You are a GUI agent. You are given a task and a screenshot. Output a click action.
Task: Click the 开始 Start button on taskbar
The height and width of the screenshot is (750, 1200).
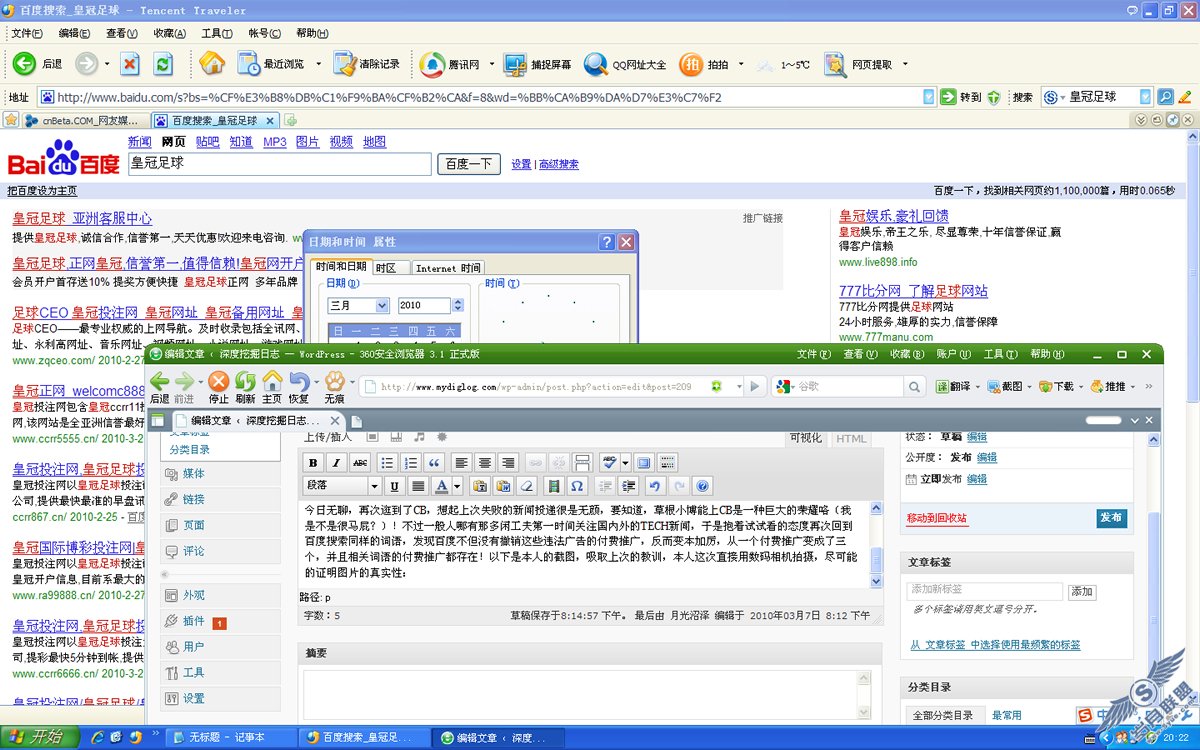point(38,737)
